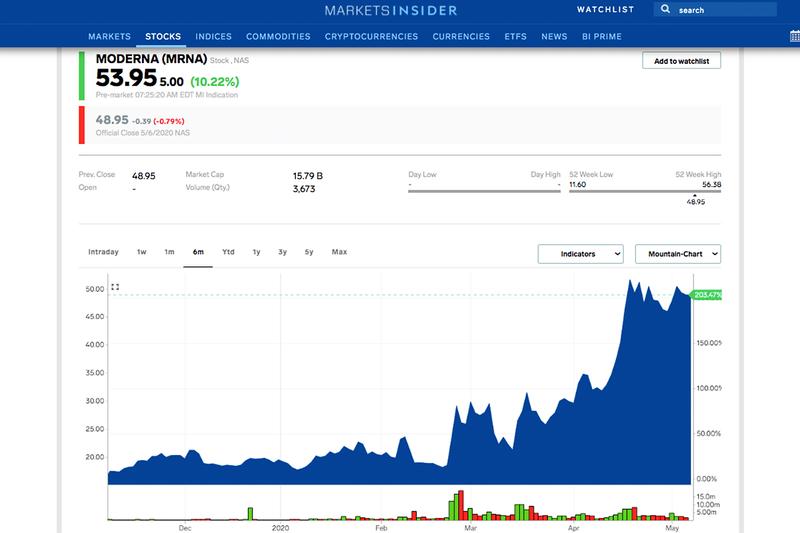Navigate to the ETFs section

[x=515, y=36]
